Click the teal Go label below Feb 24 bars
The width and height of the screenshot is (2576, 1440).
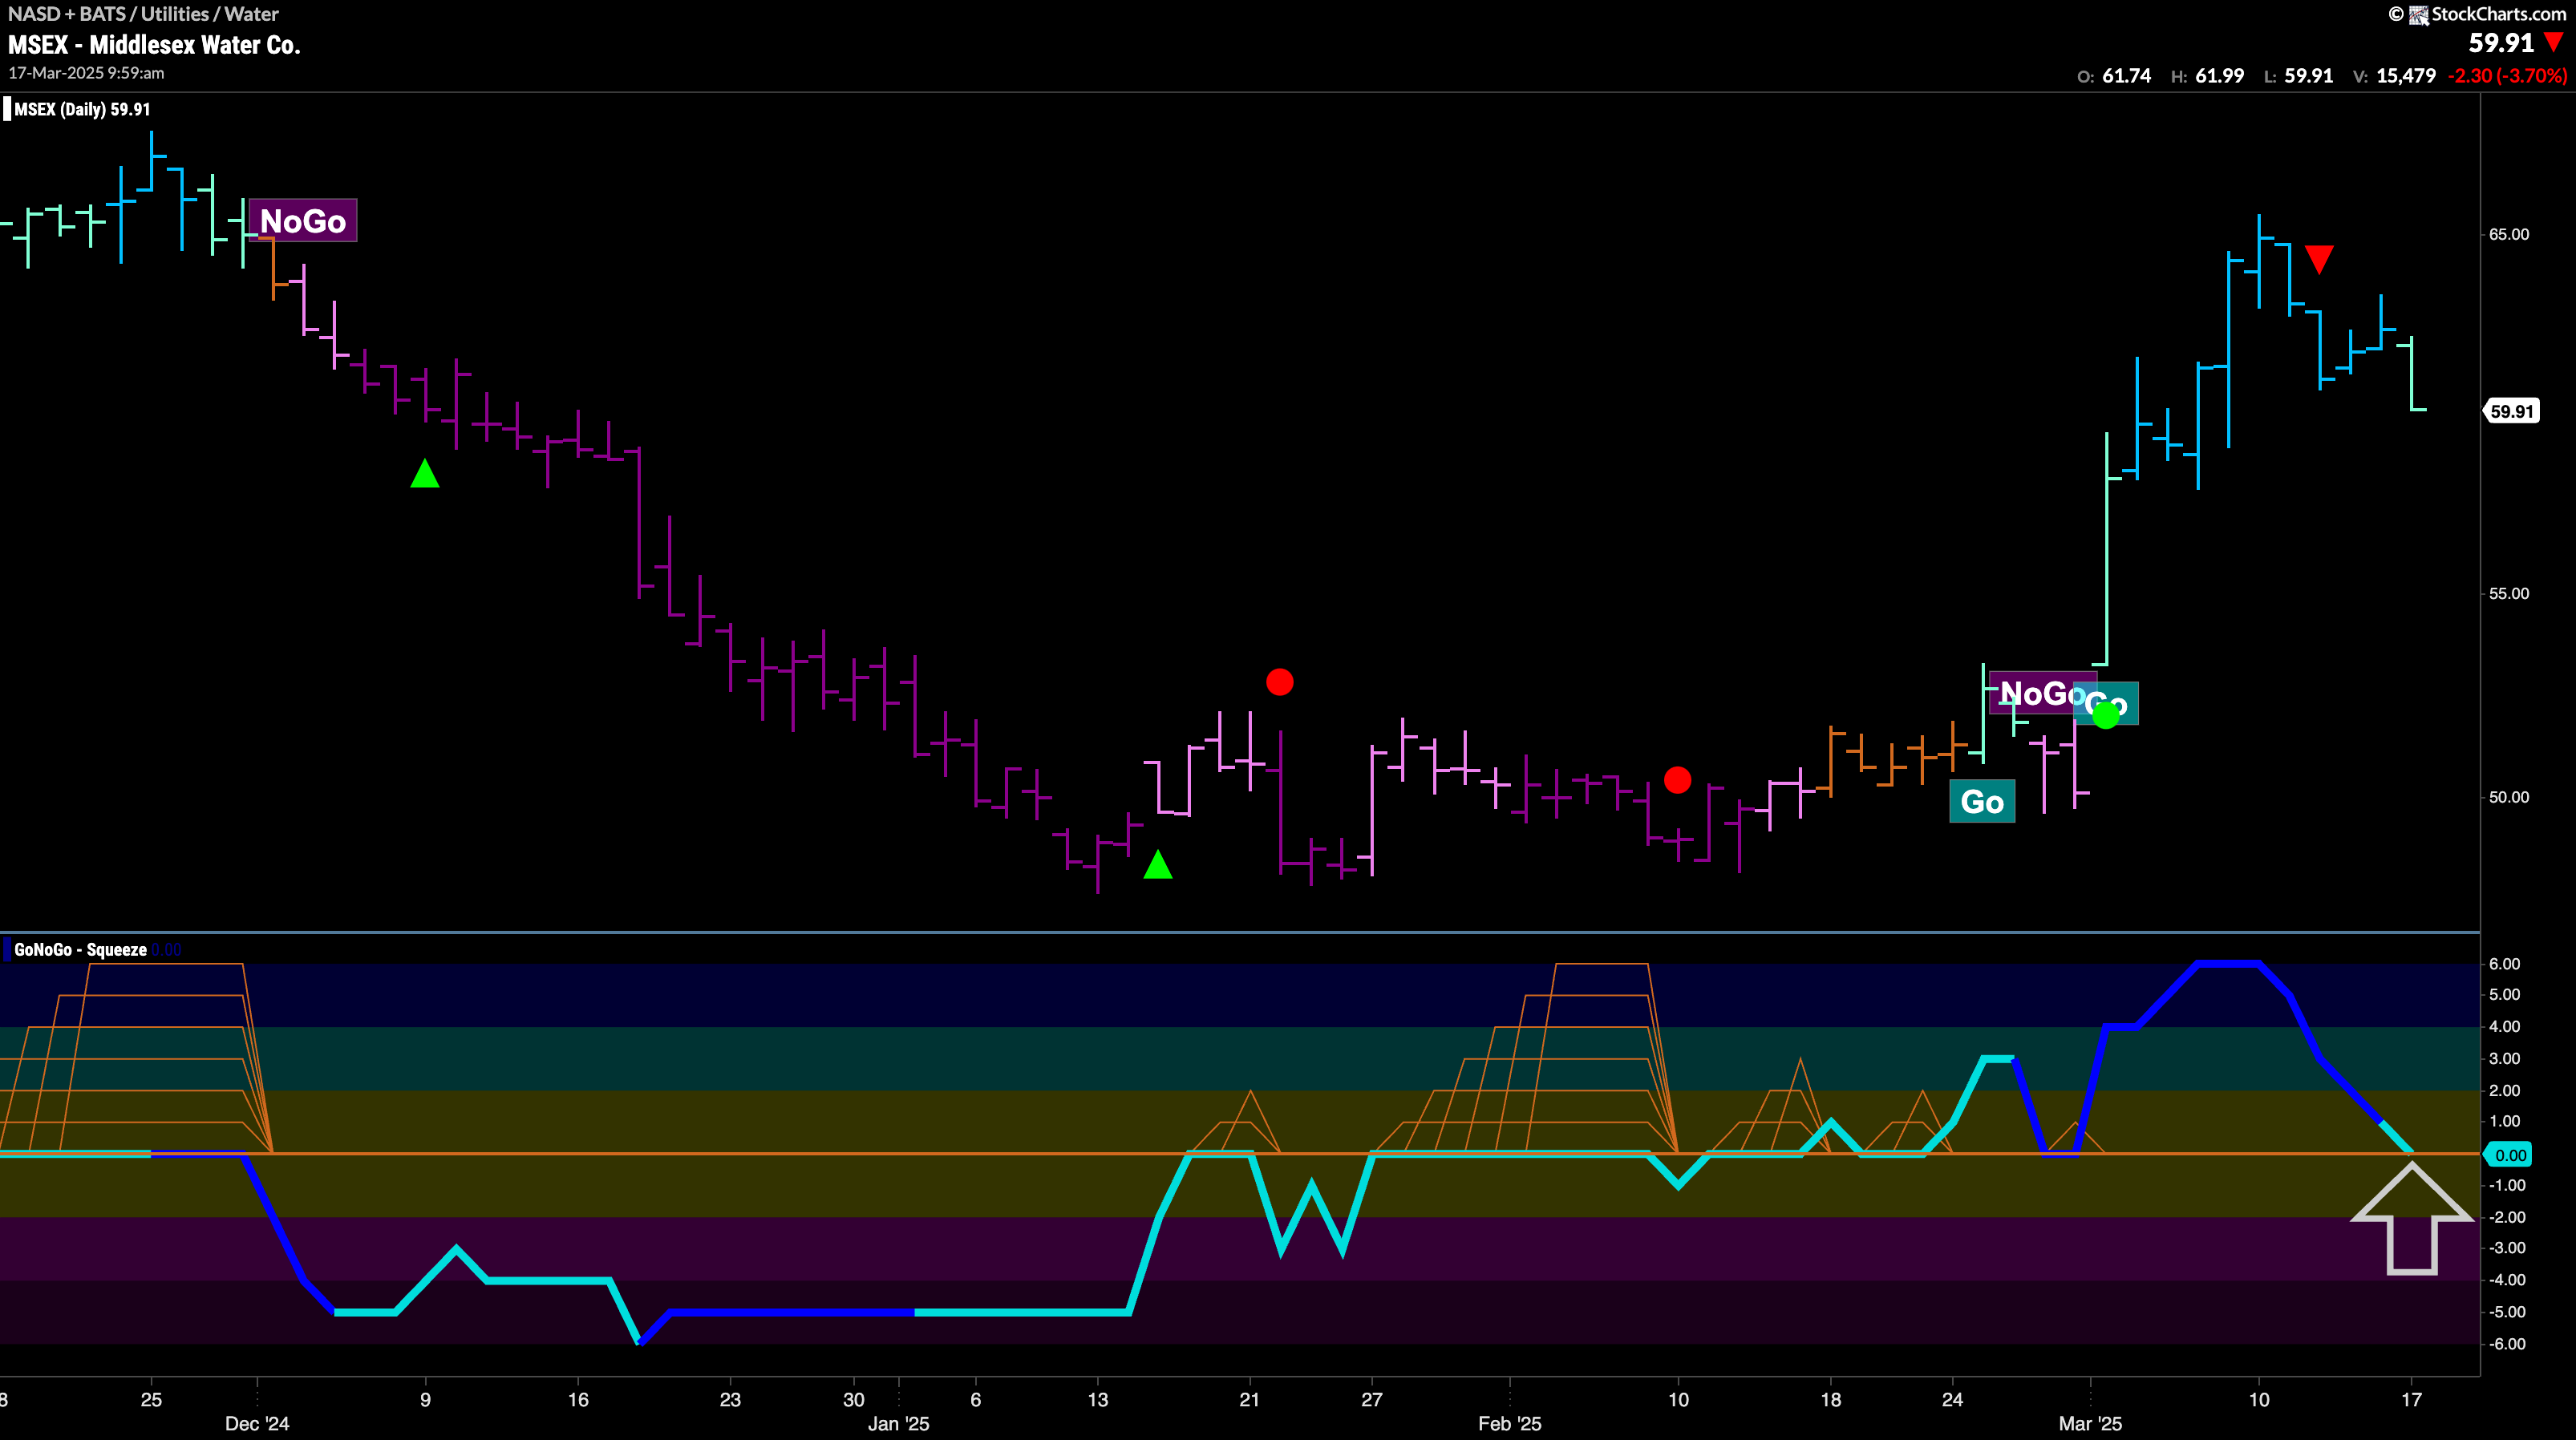(1982, 801)
